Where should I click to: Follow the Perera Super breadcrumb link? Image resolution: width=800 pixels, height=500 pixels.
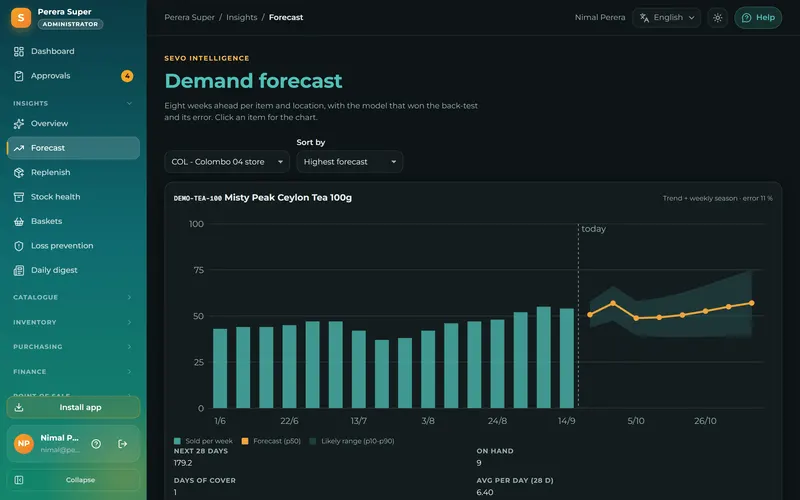tap(189, 17)
